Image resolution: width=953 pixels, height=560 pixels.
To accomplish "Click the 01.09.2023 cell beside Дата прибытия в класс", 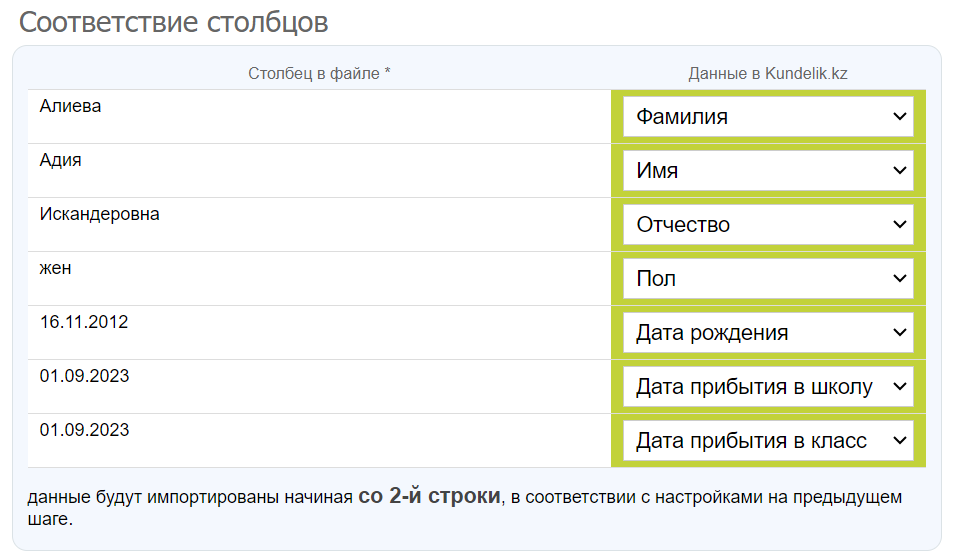I will 84,430.
